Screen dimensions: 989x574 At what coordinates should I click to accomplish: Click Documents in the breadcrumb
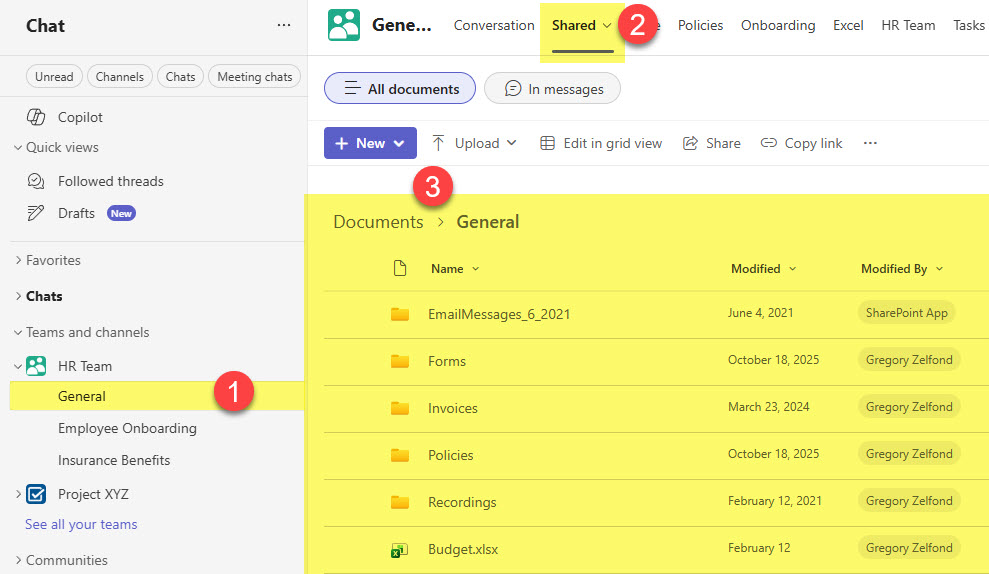(378, 222)
